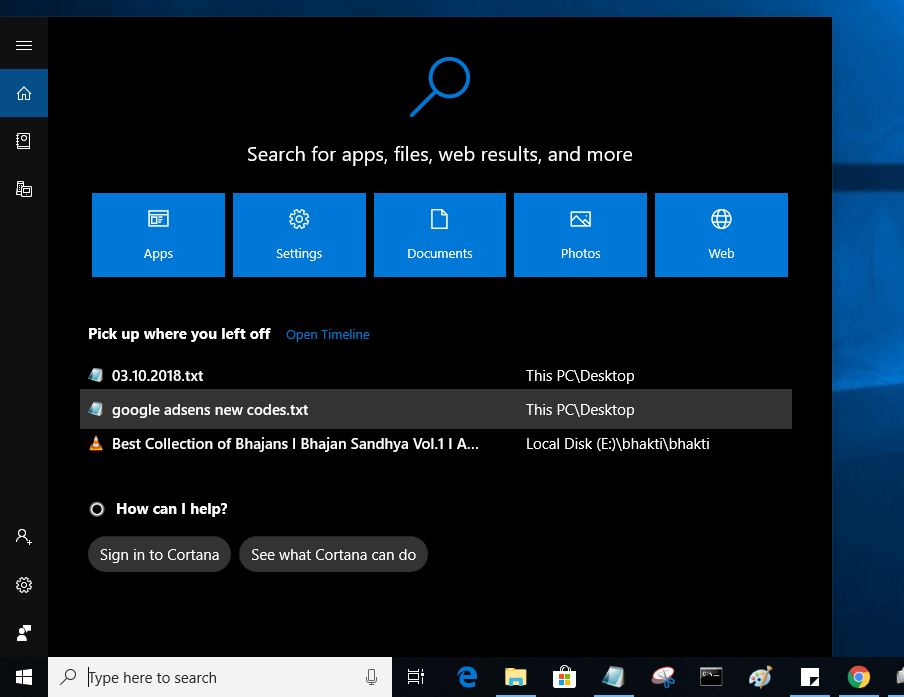Click the file icon beside 03.10.2018.txt
Image resolution: width=904 pixels, height=697 pixels.
coord(96,375)
